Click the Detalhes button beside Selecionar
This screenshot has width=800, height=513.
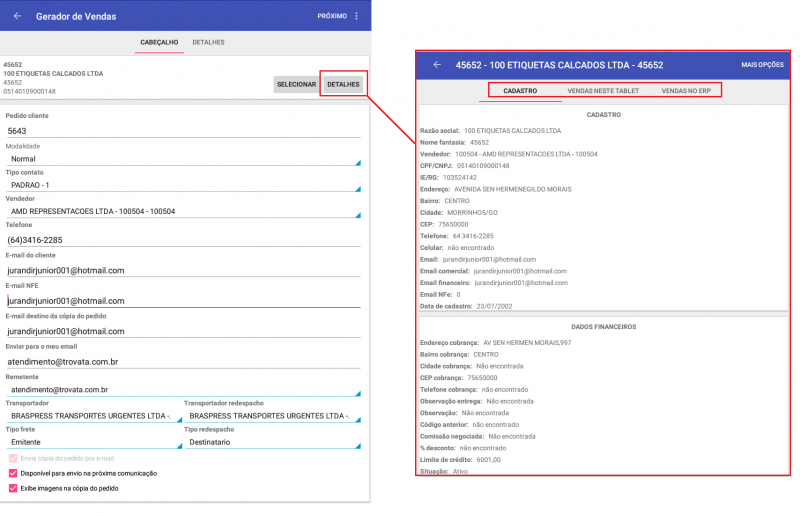pos(343,84)
